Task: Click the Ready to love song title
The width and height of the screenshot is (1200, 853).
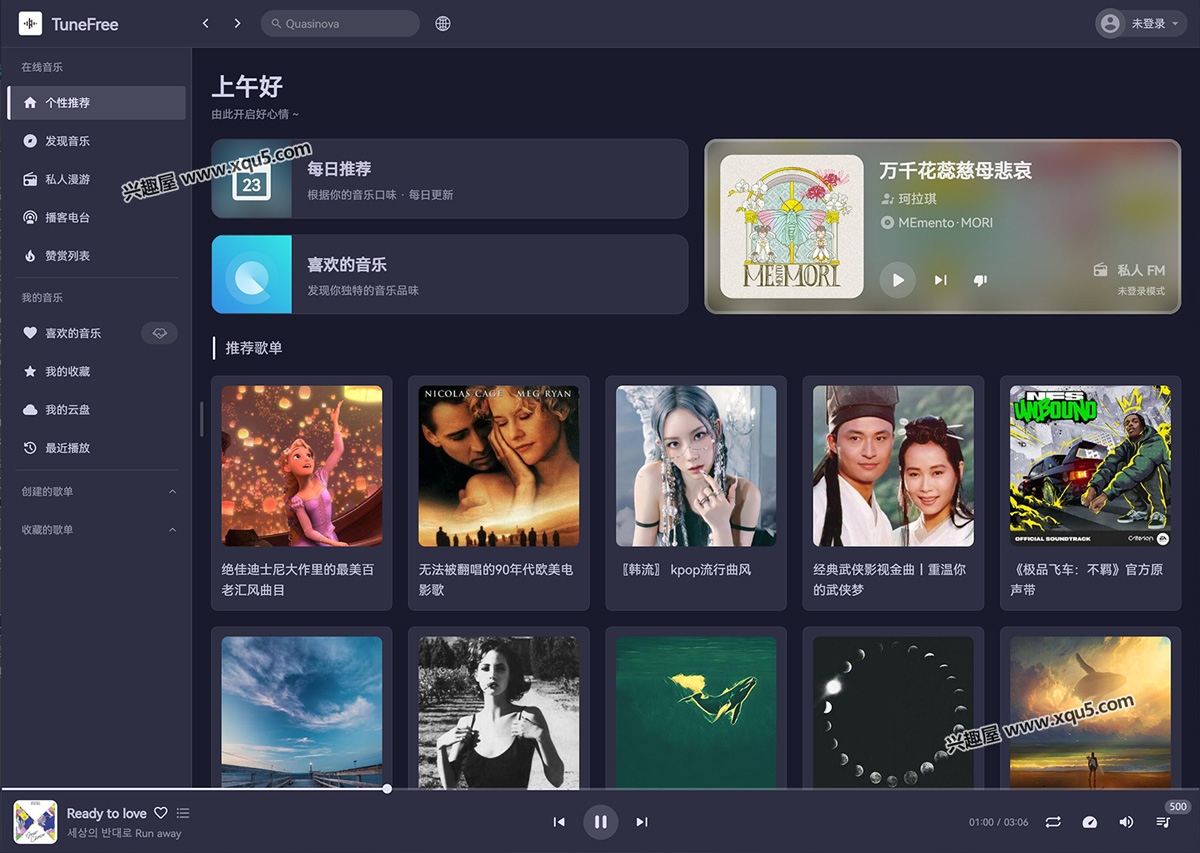Action: [x=107, y=813]
